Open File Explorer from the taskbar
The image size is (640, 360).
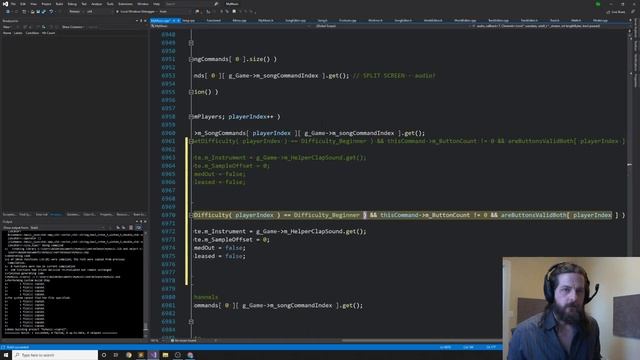pyautogui.click(x=165, y=355)
